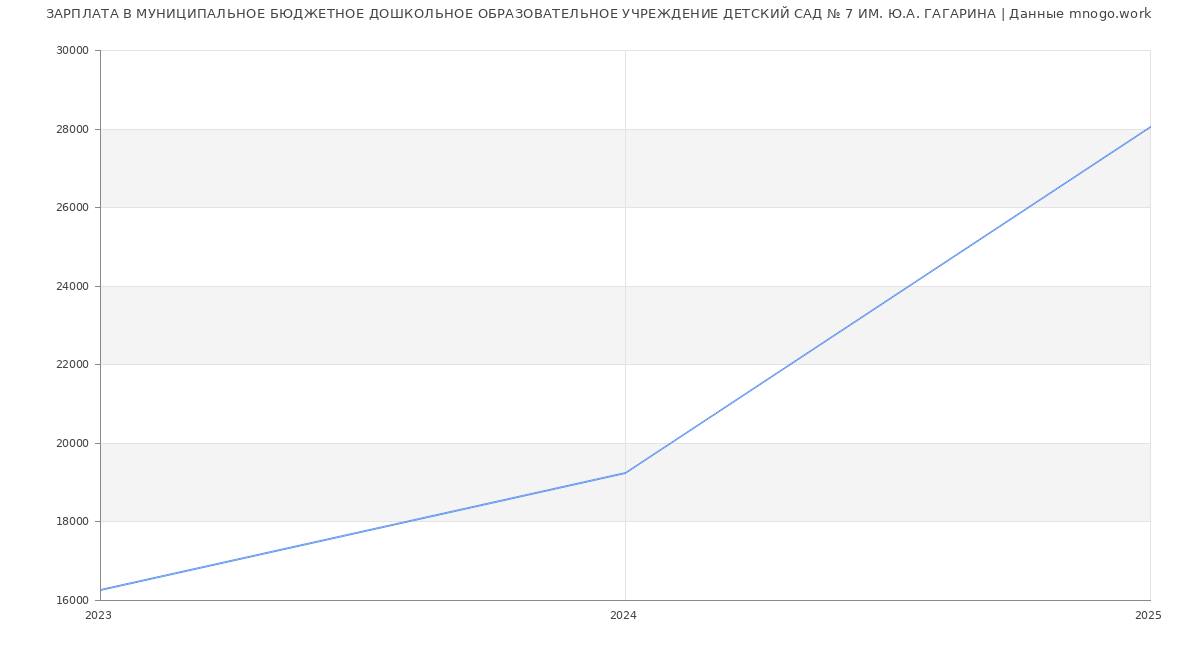Click the line's data point at 2025

[x=1149, y=127]
